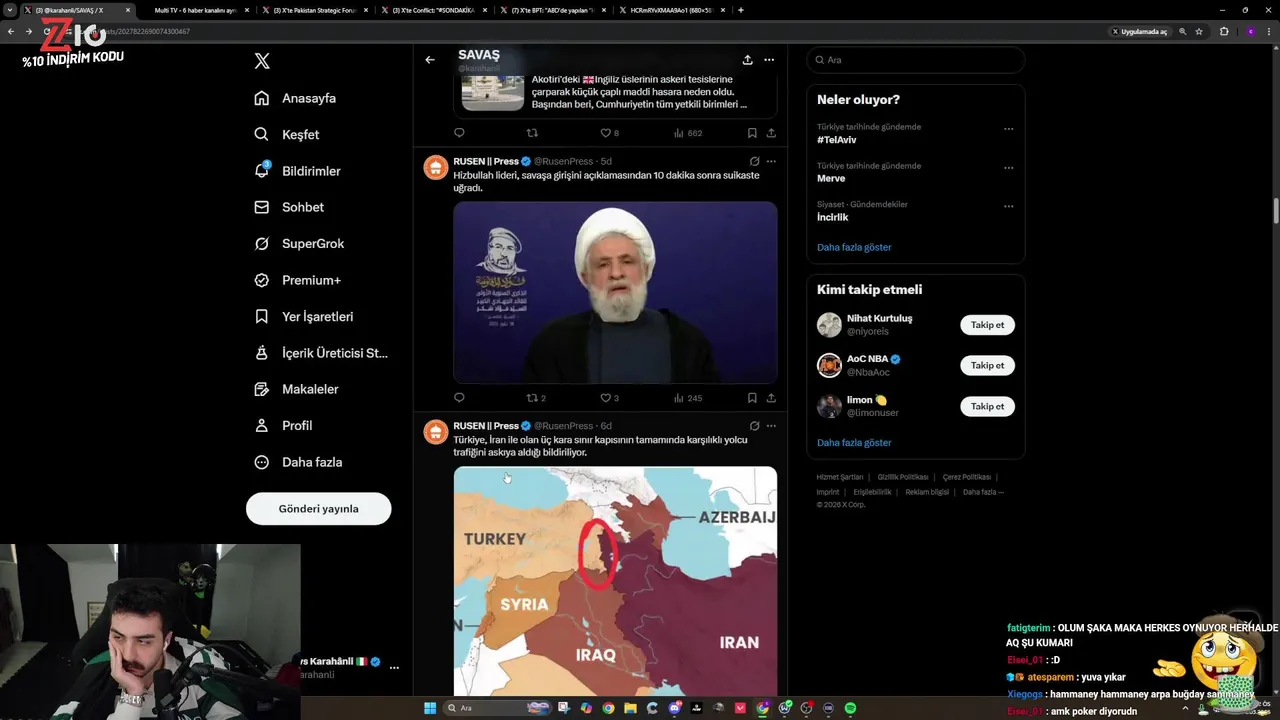Image resolution: width=1280 pixels, height=720 pixels.
Task: Bookmark the top tweet with 662 views
Action: point(752,133)
